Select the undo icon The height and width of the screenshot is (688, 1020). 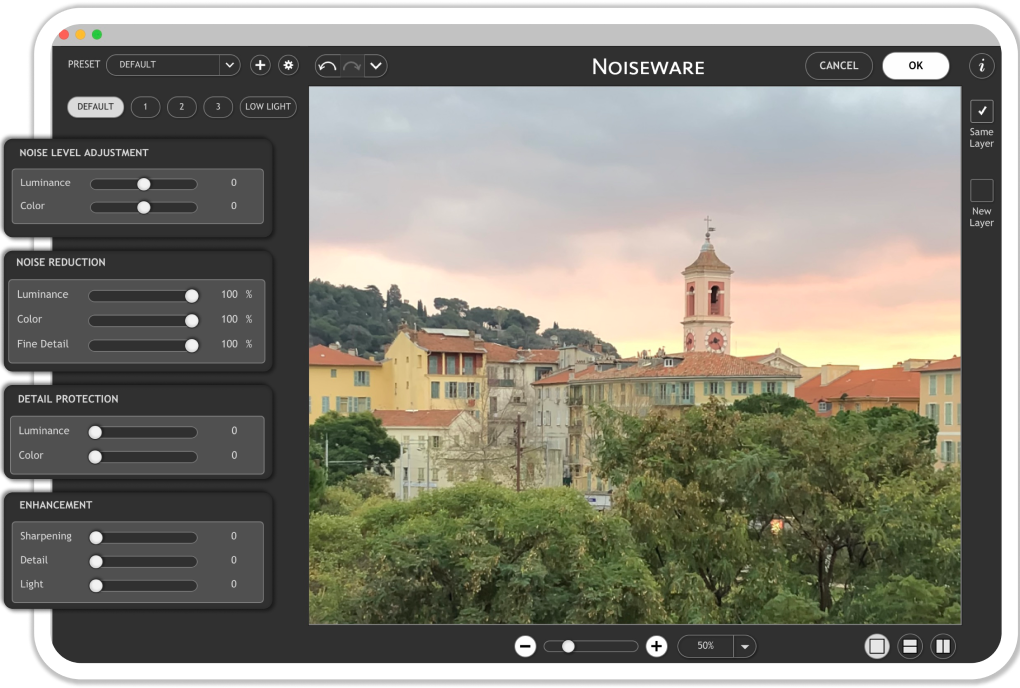pos(326,65)
